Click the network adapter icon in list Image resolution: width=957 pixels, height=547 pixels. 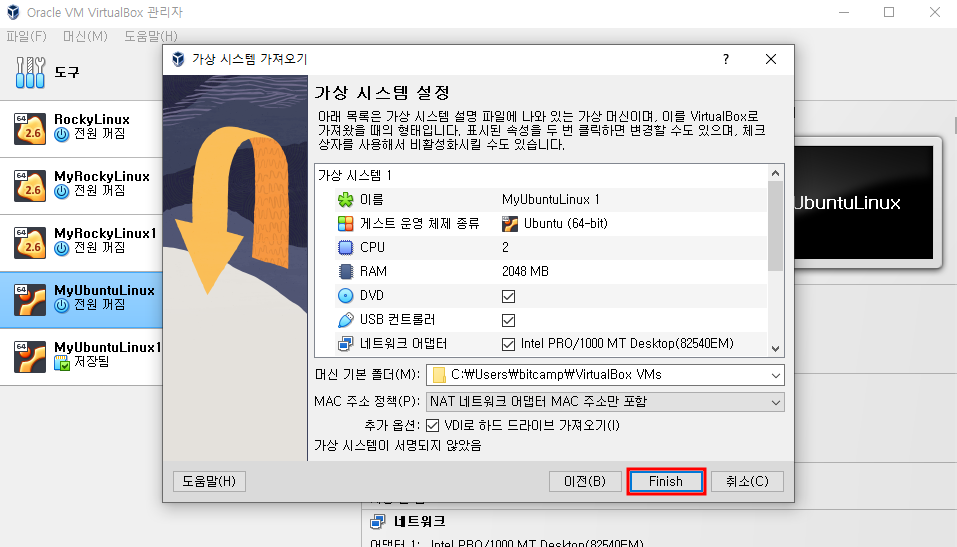click(x=345, y=344)
